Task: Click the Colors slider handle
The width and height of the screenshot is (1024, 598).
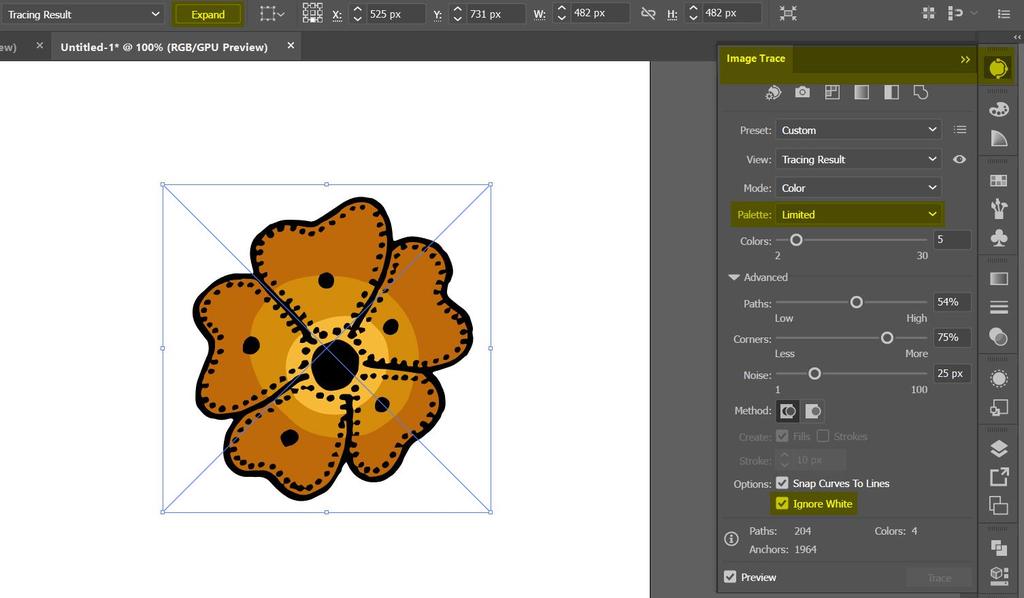Action: (x=796, y=240)
